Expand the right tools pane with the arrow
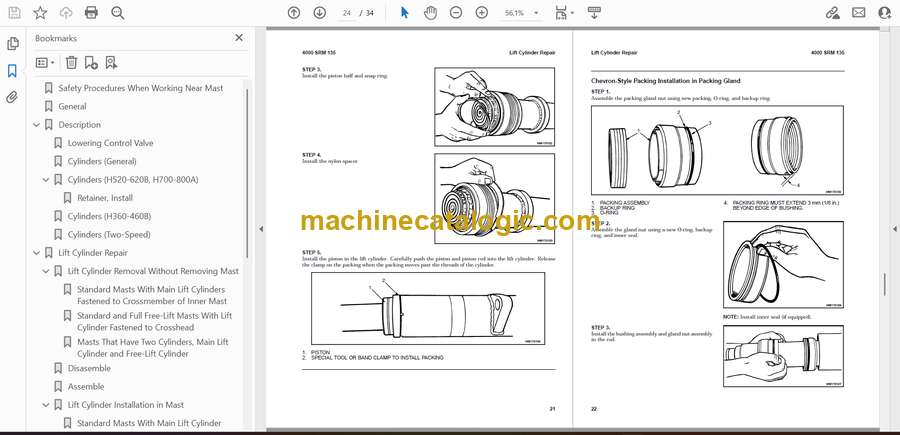900x435 pixels. pyautogui.click(x=894, y=229)
